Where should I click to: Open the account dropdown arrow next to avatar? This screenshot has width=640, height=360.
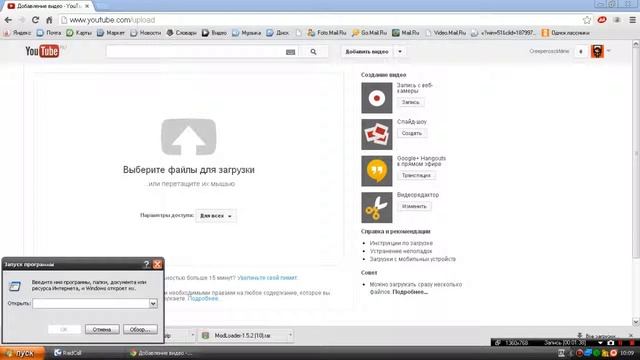(x=609, y=51)
